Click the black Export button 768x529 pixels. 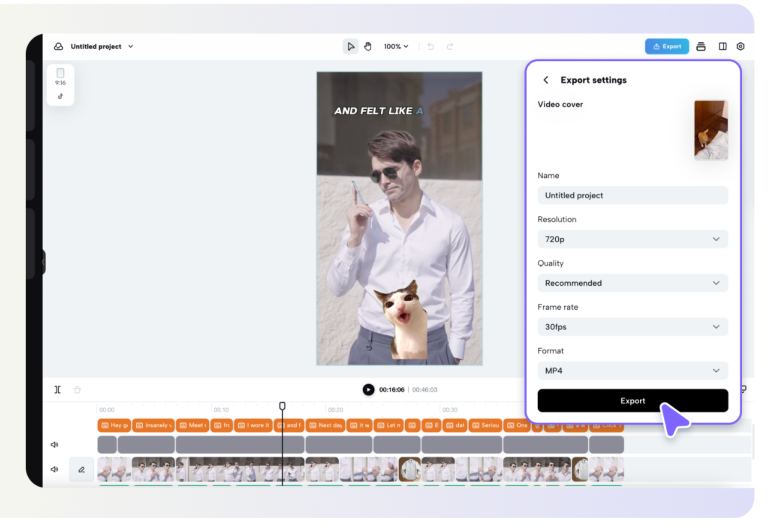pos(632,401)
